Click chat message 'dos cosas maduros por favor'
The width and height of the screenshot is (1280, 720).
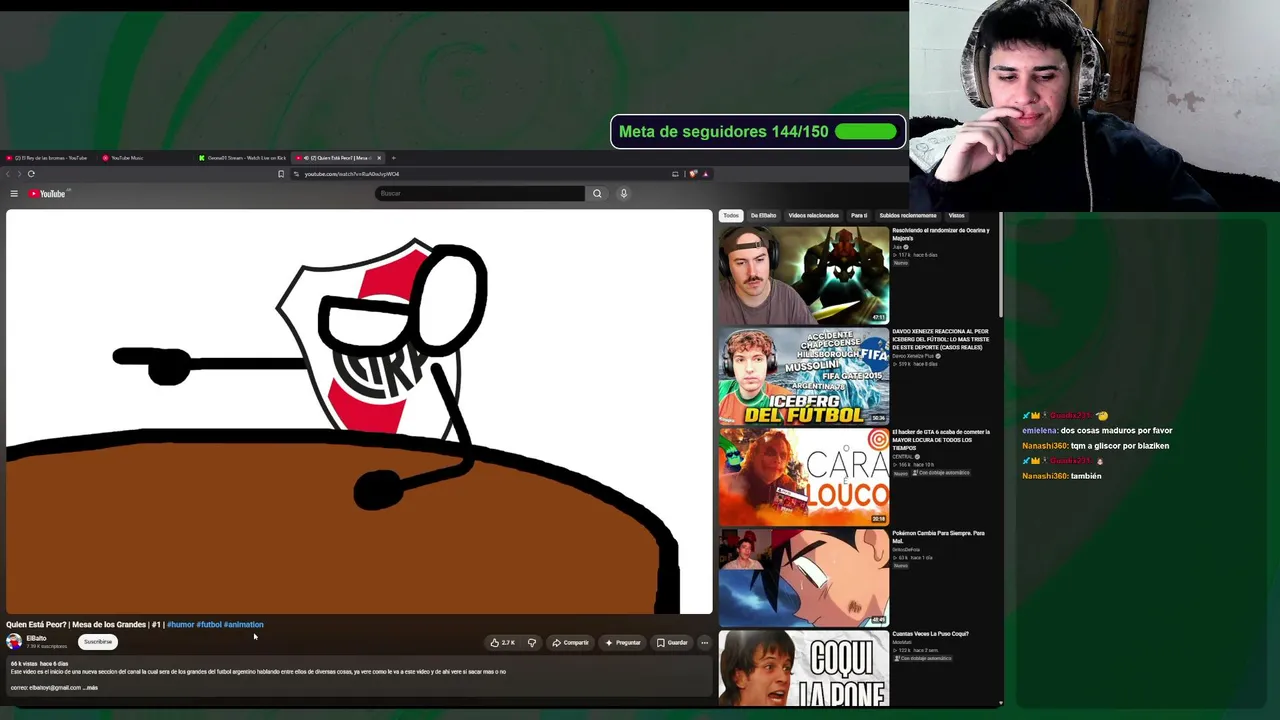[1116, 431]
